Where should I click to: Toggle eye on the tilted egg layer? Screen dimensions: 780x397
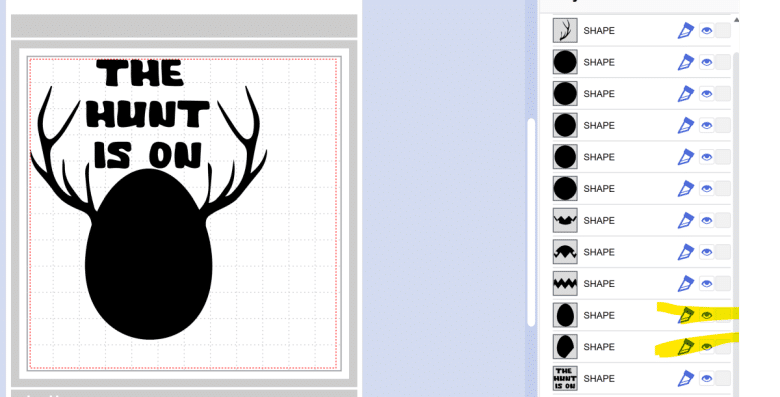[706, 347]
